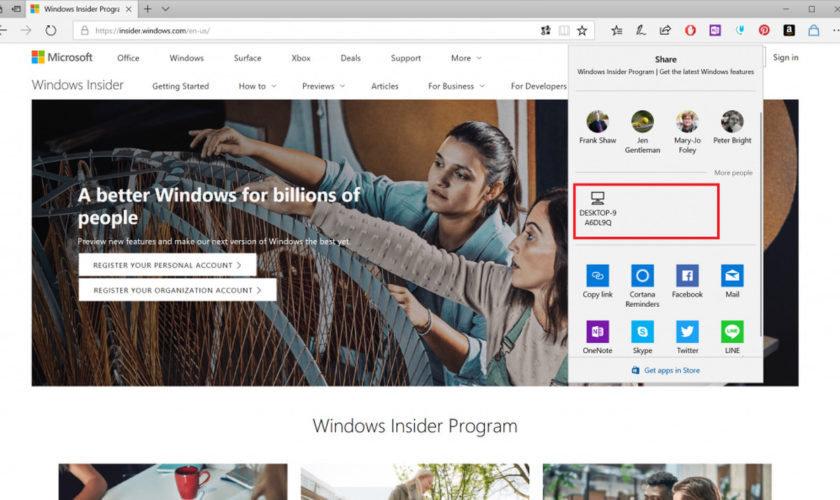Expand the More dropdown in Microsoft nav

[x=466, y=58]
